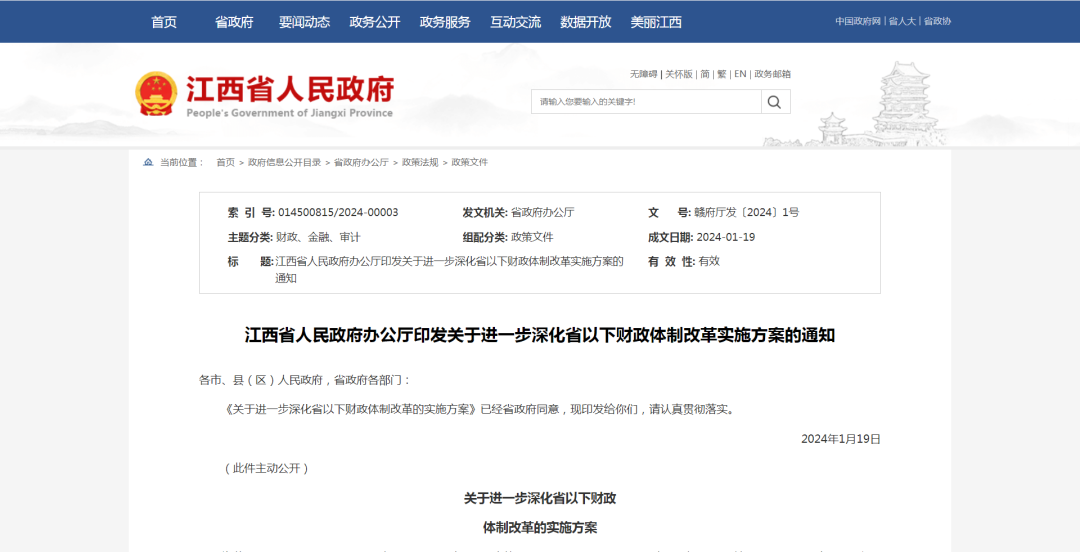The height and width of the screenshot is (552, 1080).
Task: Switch to simplified Chinese 简
Action: click(705, 74)
